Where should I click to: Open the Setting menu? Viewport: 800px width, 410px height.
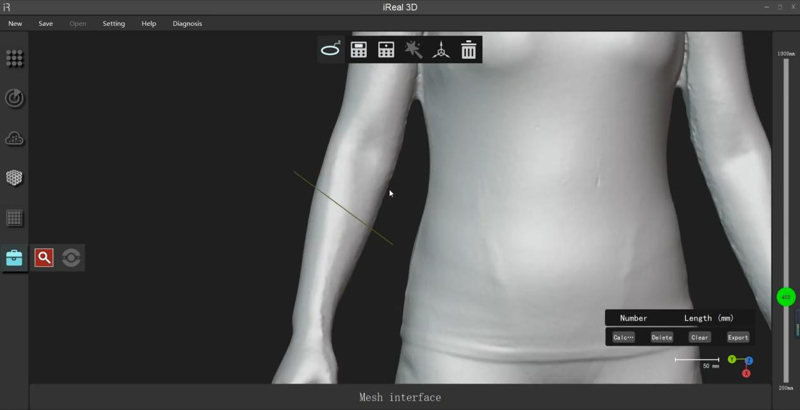point(114,23)
